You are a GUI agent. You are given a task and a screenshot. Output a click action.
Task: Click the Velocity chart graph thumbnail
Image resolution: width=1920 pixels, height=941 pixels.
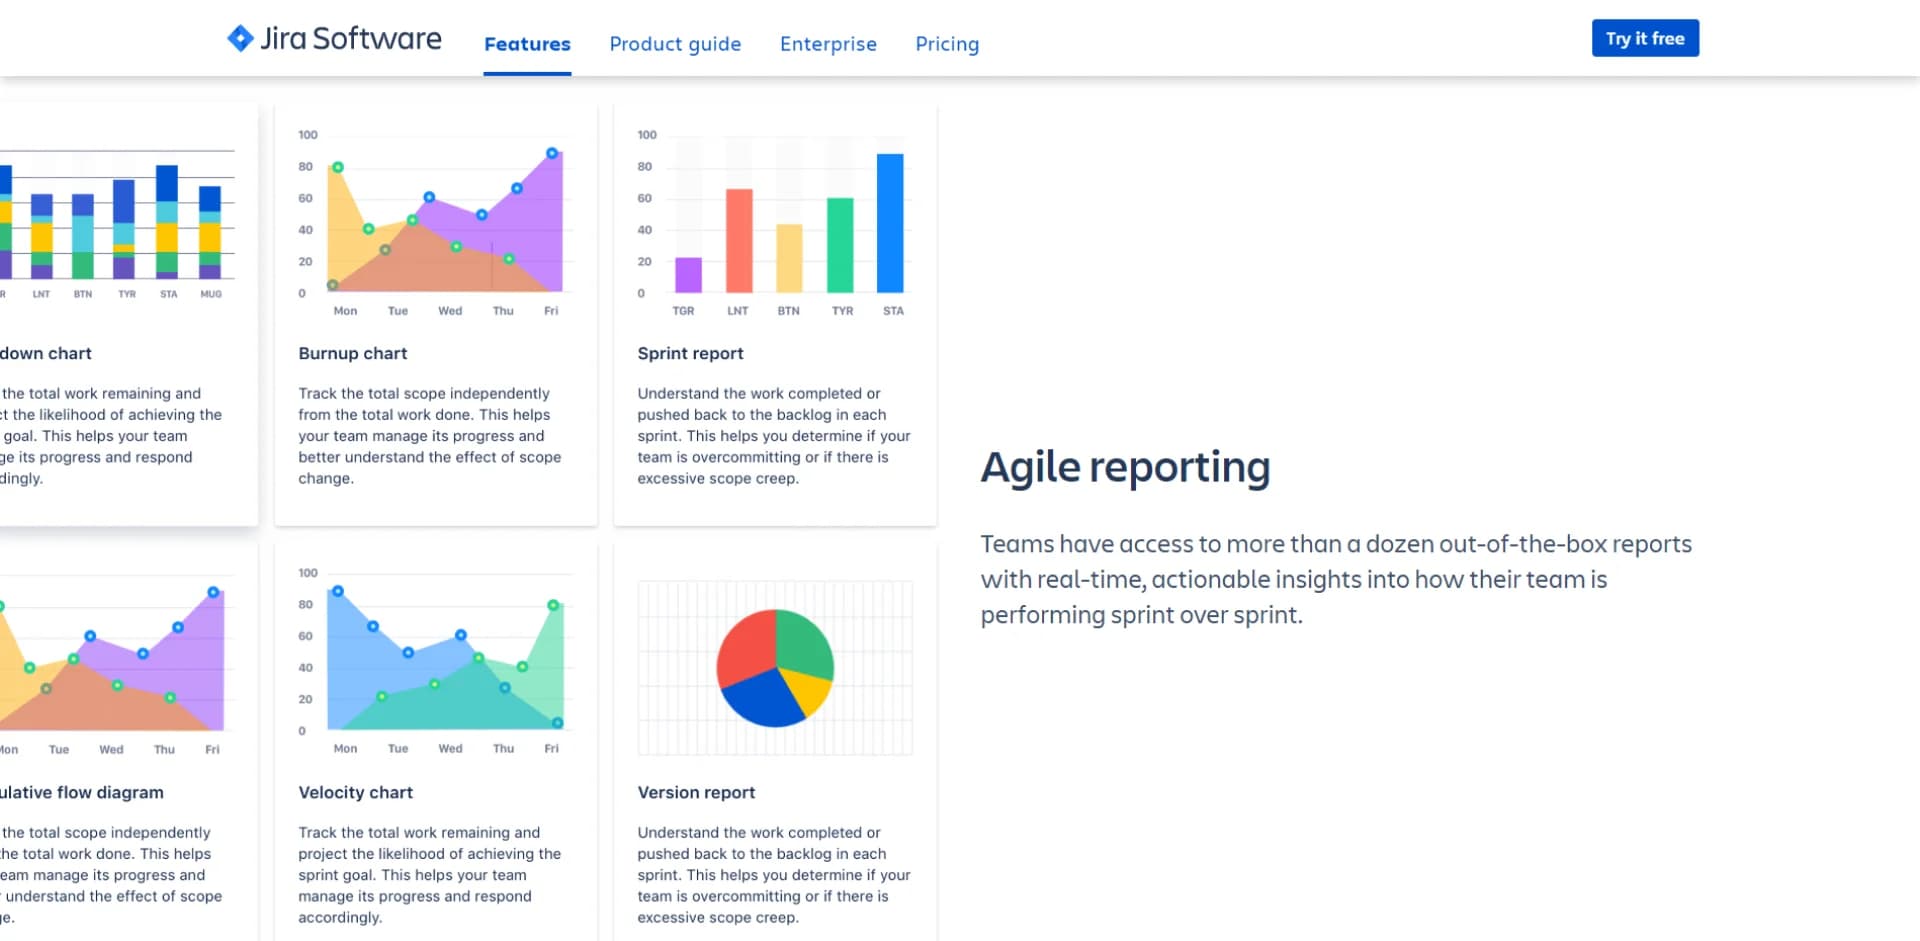(436, 658)
